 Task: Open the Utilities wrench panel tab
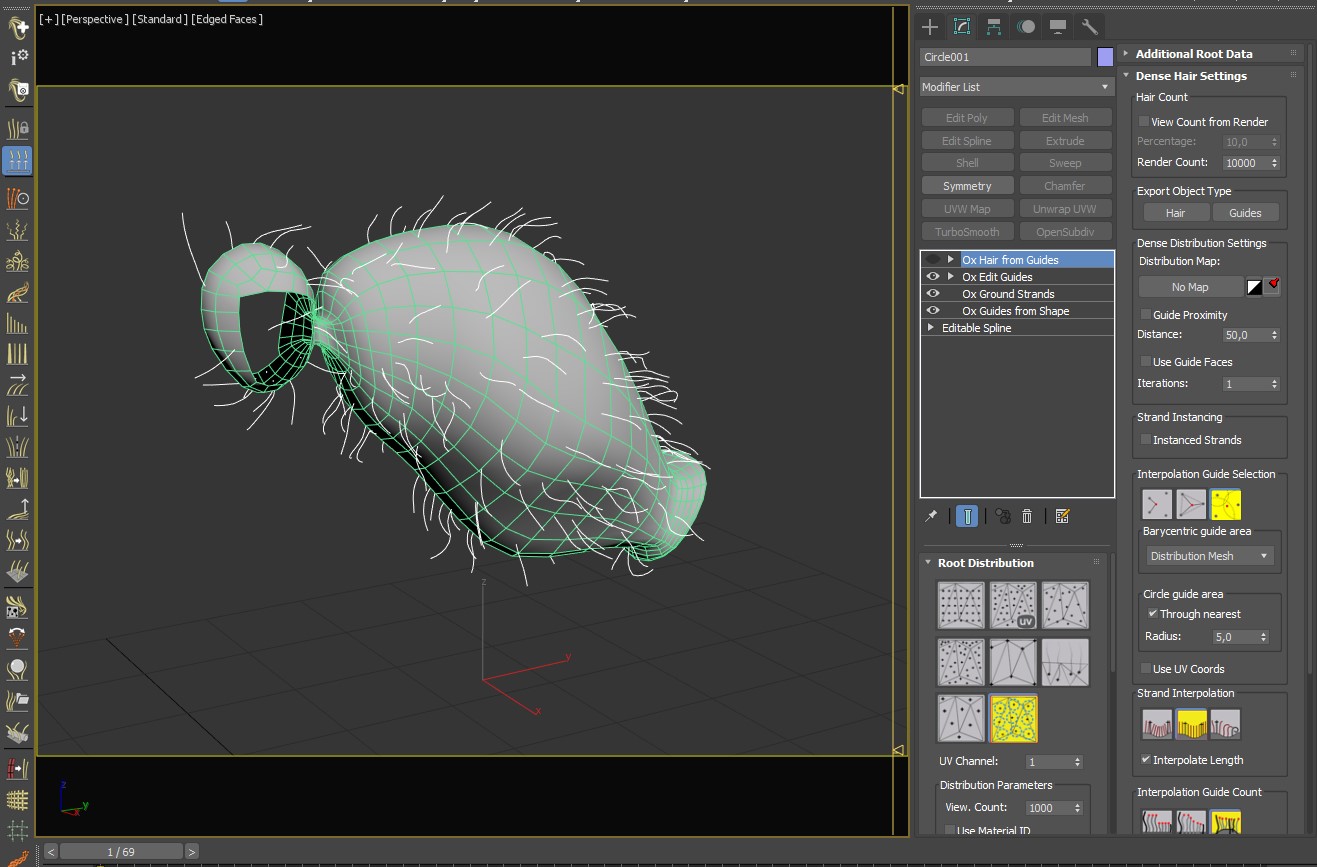pos(1090,27)
